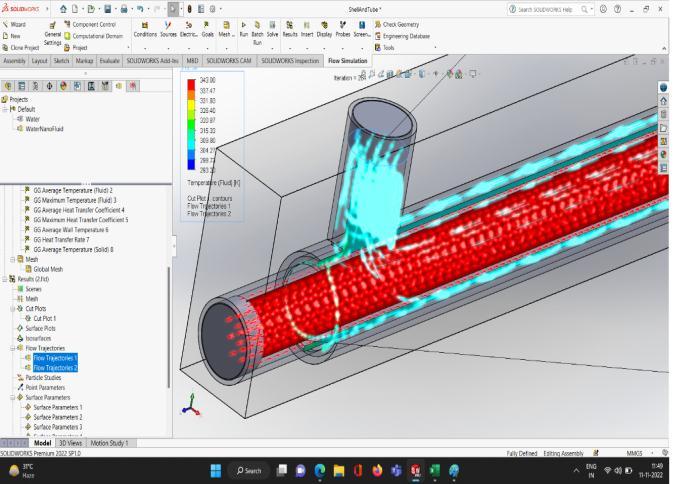Open the Goals tool
Image resolution: width=697 pixels, height=484 pixels.
(207, 29)
